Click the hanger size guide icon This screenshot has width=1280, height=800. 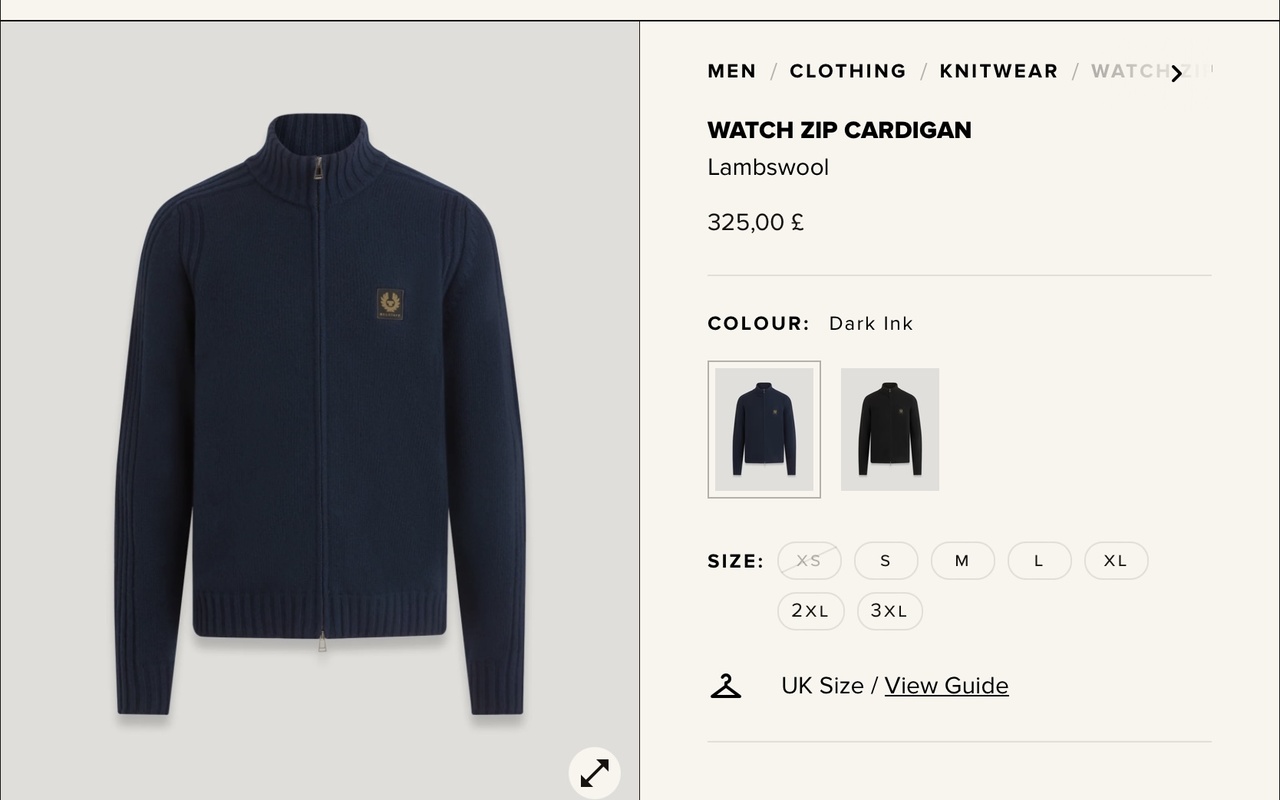tap(726, 686)
